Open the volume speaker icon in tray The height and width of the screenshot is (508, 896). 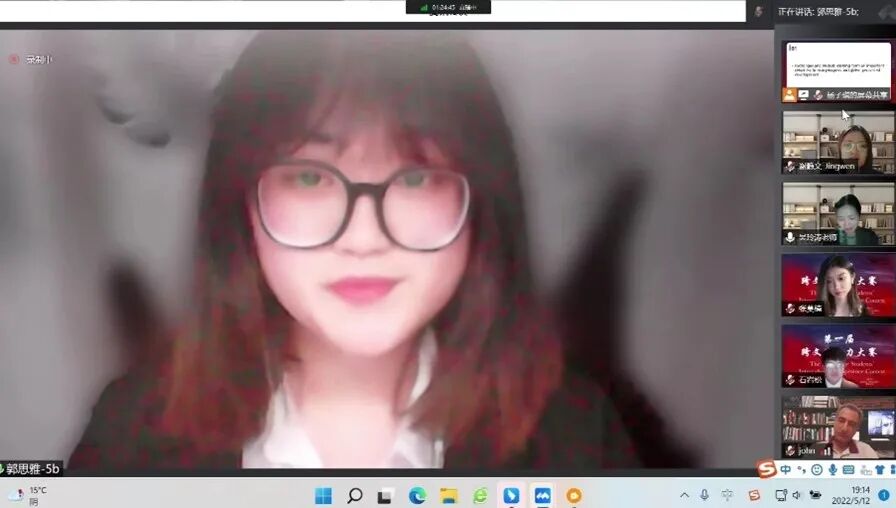click(798, 495)
